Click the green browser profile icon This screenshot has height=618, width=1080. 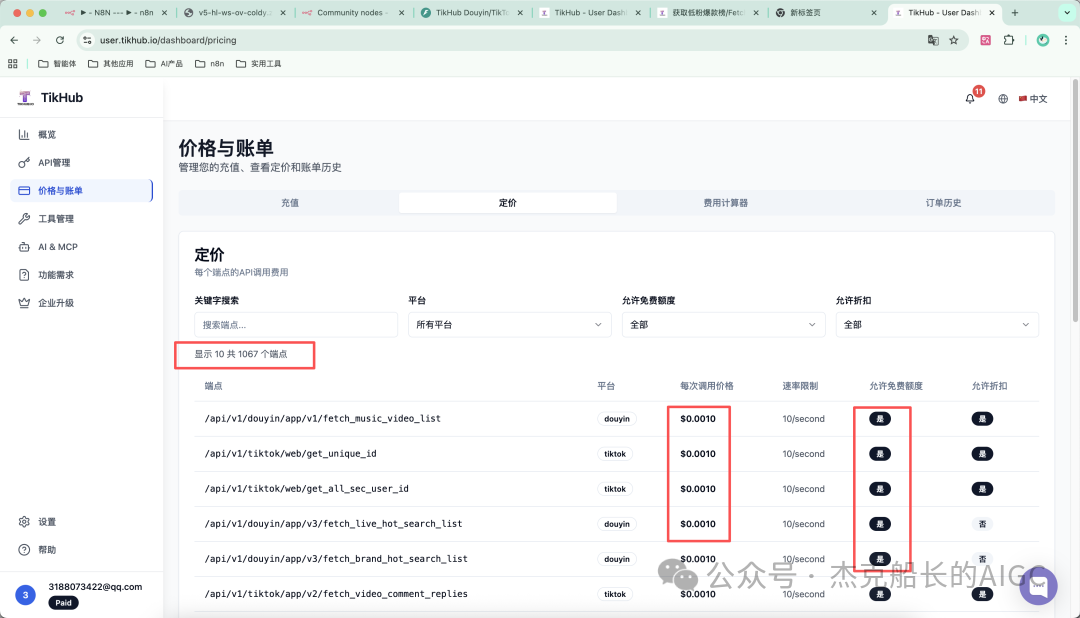click(x=1043, y=40)
